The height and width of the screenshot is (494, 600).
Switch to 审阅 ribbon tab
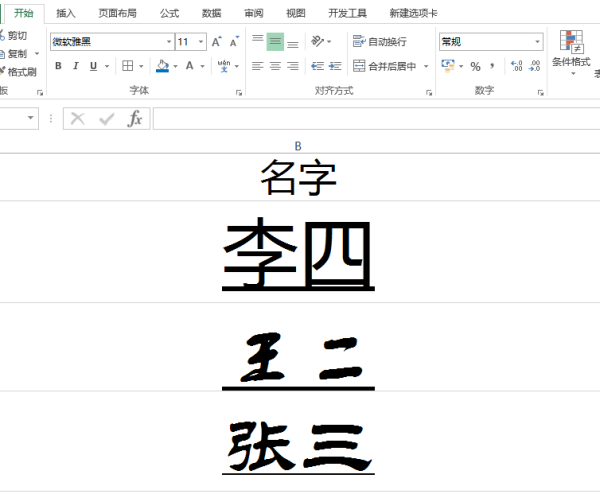pos(253,13)
